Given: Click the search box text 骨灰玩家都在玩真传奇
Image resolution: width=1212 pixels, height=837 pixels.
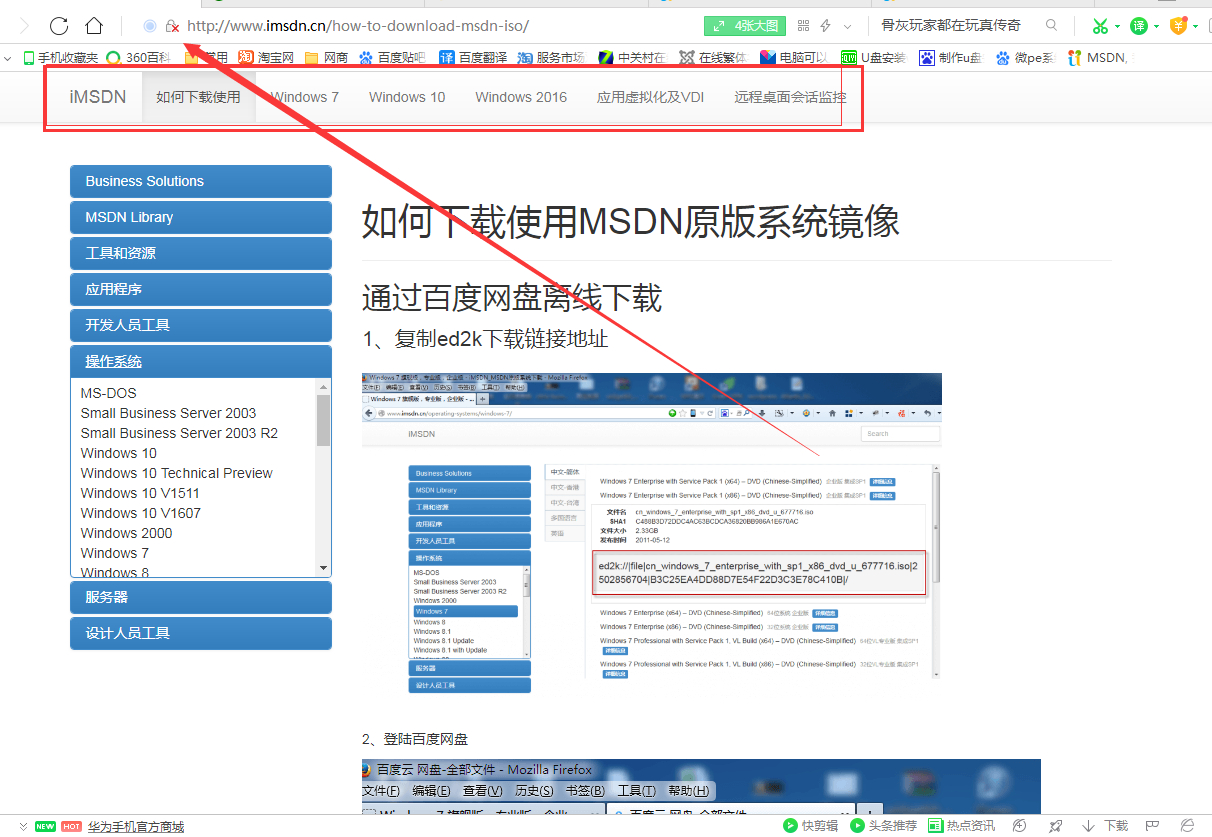Looking at the screenshot, I should pyautogui.click(x=950, y=26).
